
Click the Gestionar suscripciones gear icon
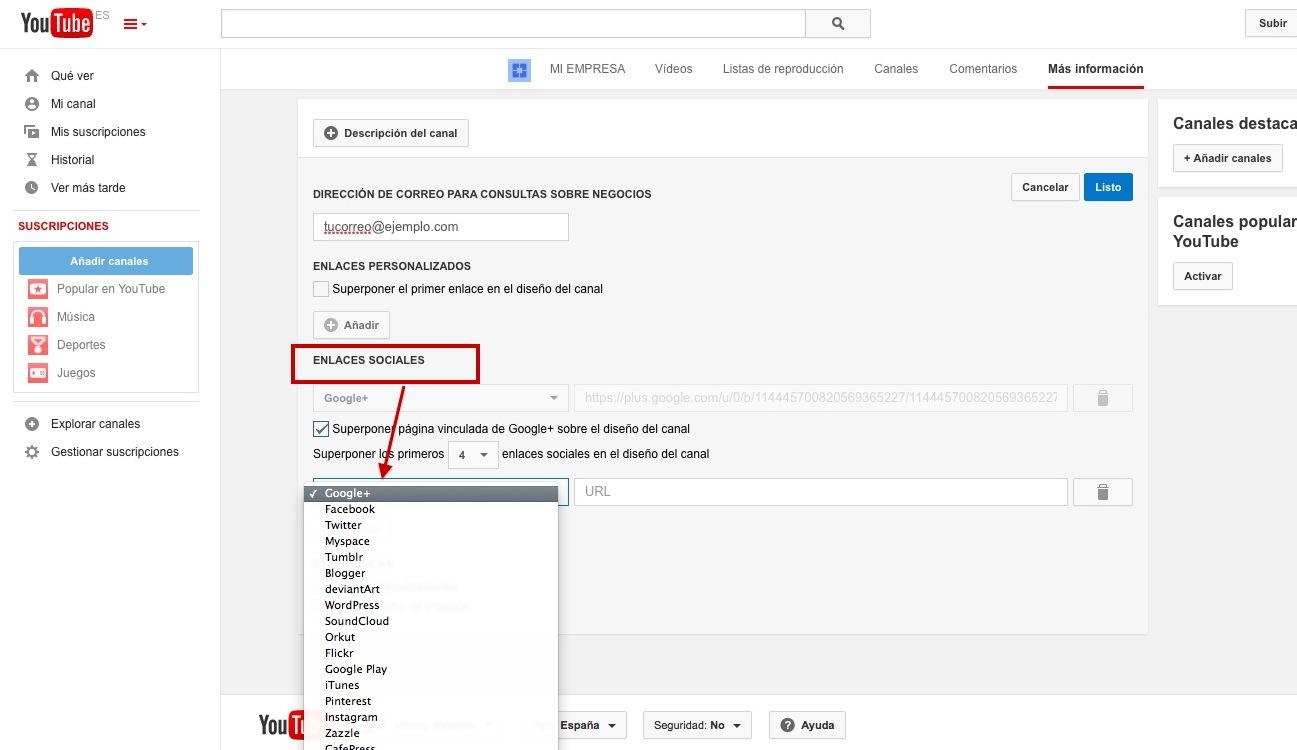(32, 452)
